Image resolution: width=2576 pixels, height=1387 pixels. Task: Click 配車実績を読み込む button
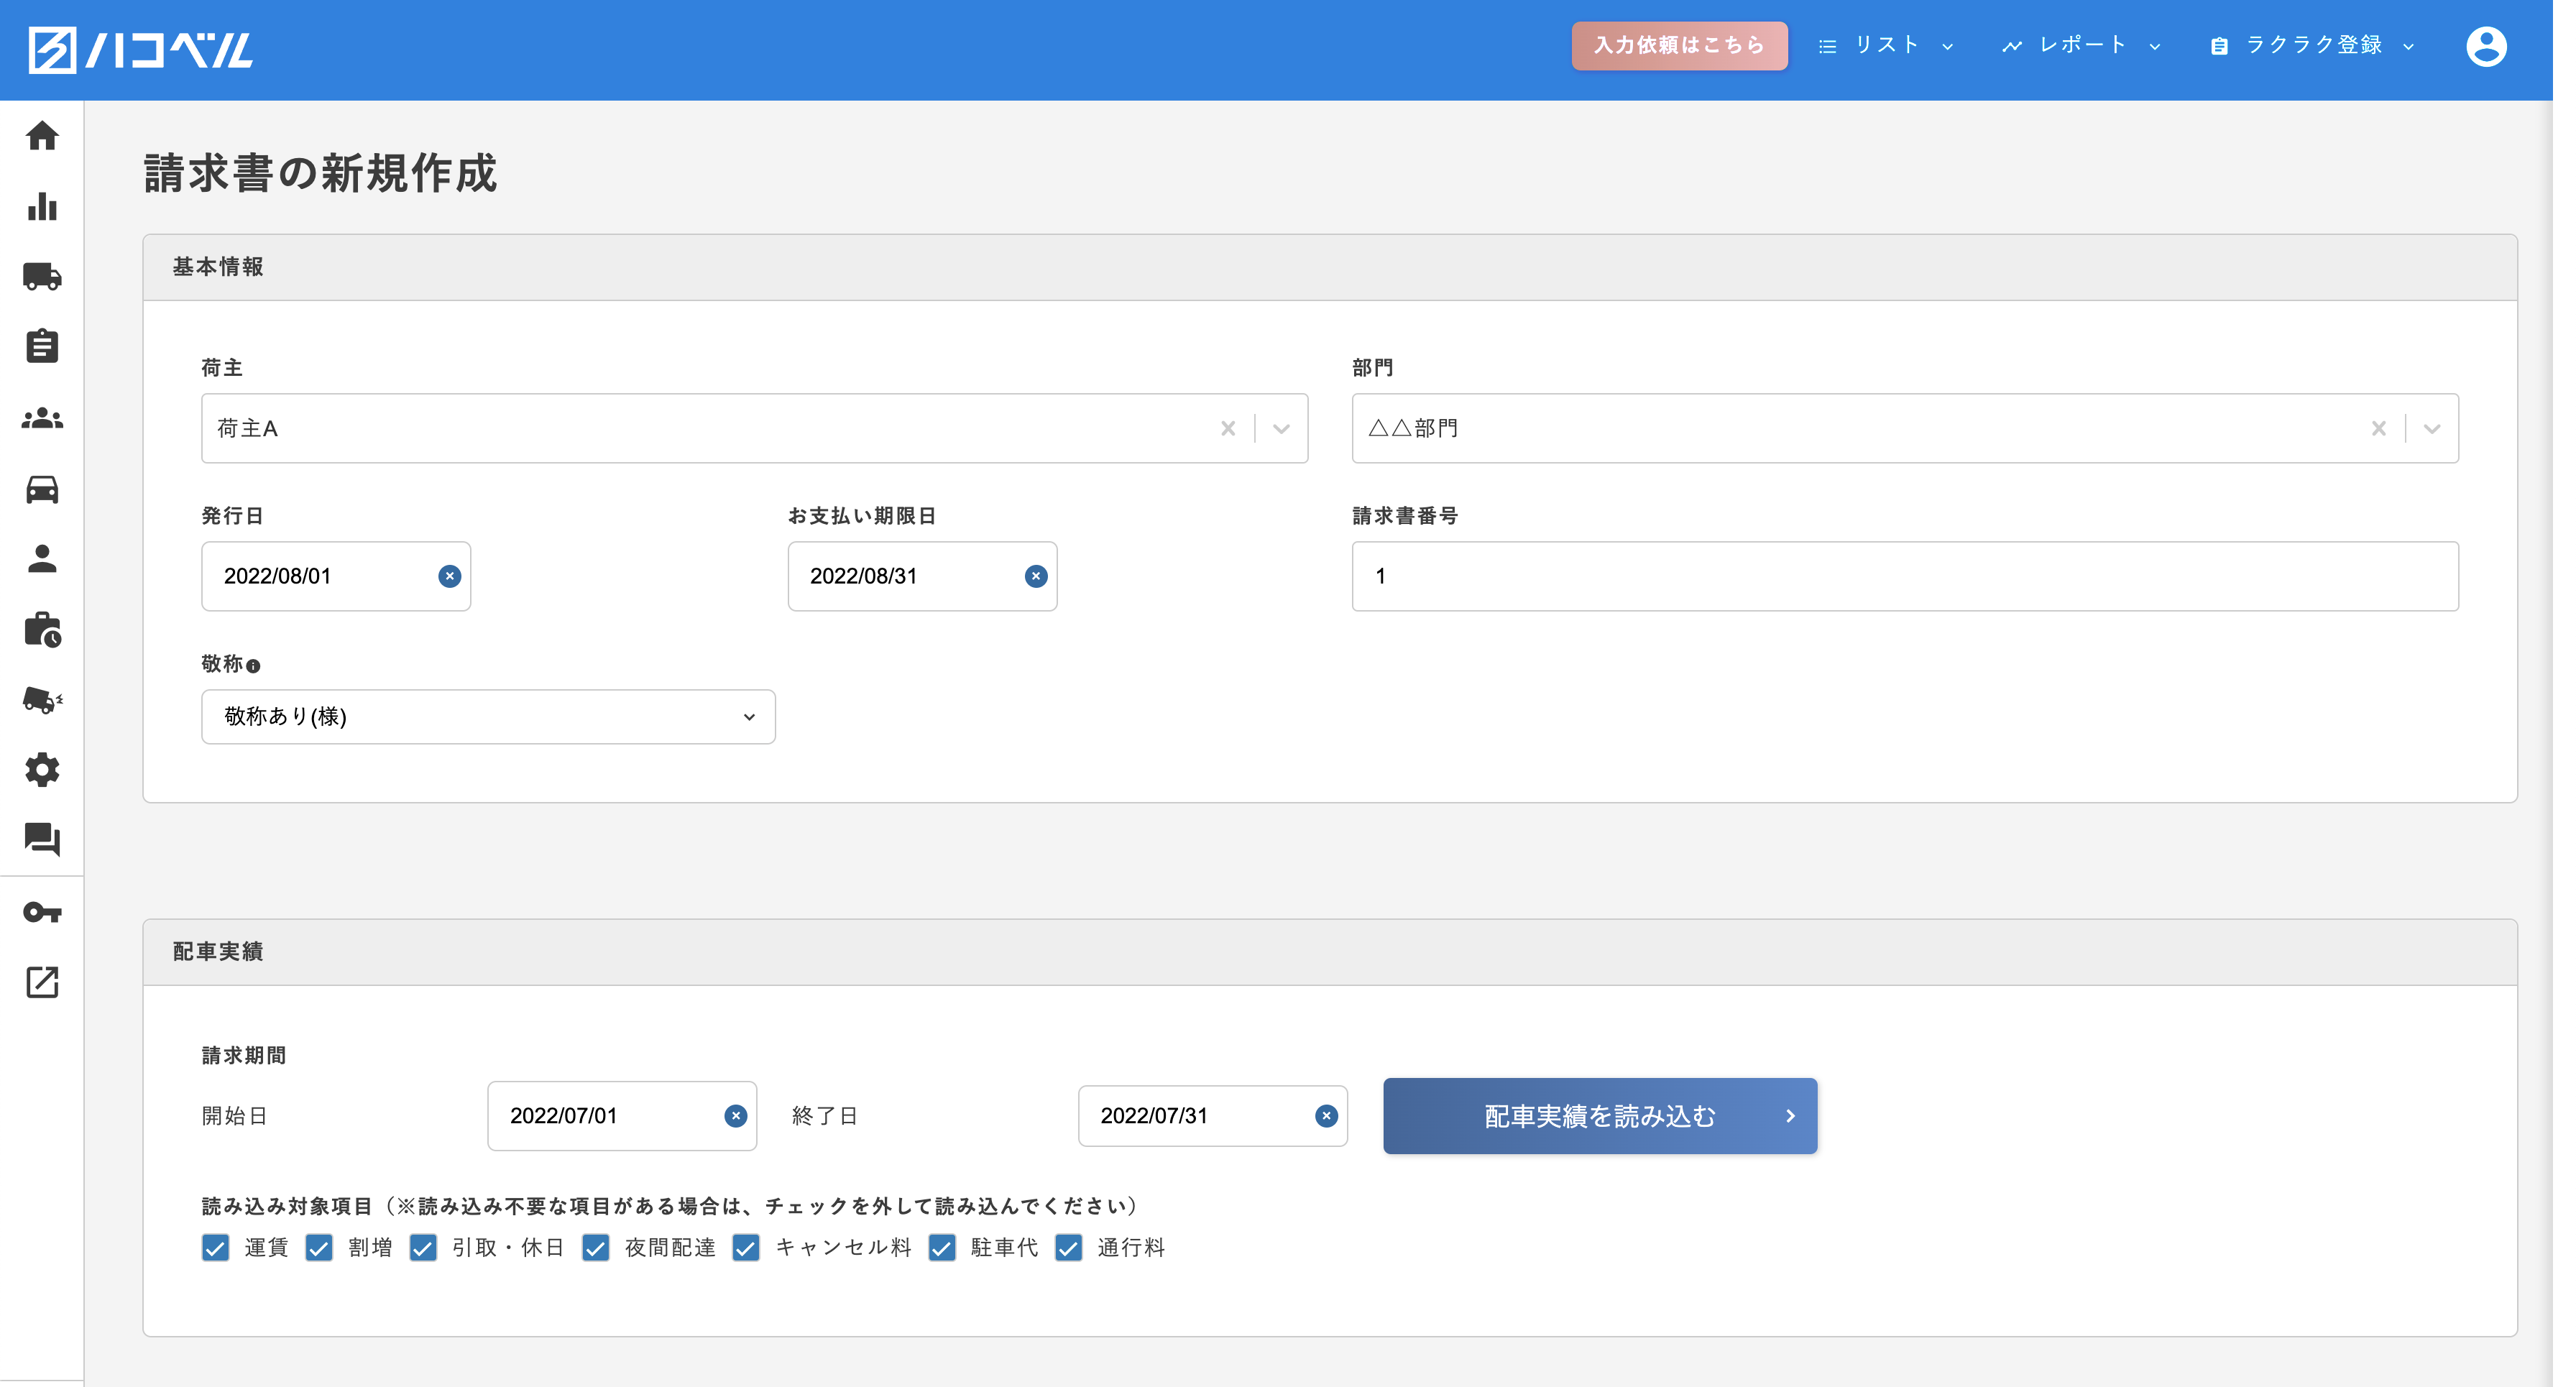[x=1600, y=1116]
